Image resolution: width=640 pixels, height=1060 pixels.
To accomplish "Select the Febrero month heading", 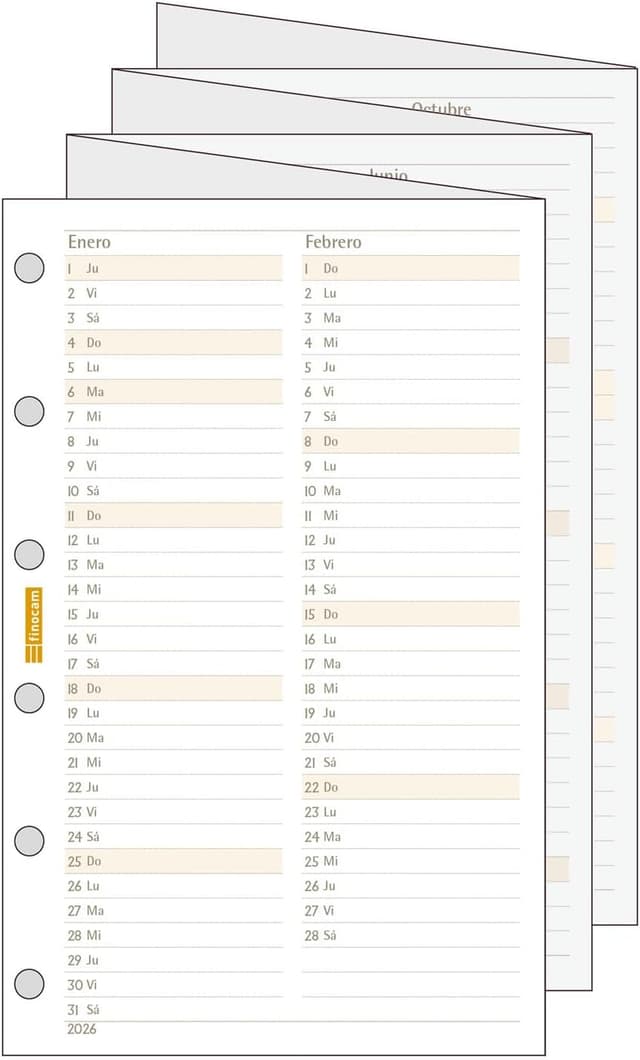I will [333, 242].
